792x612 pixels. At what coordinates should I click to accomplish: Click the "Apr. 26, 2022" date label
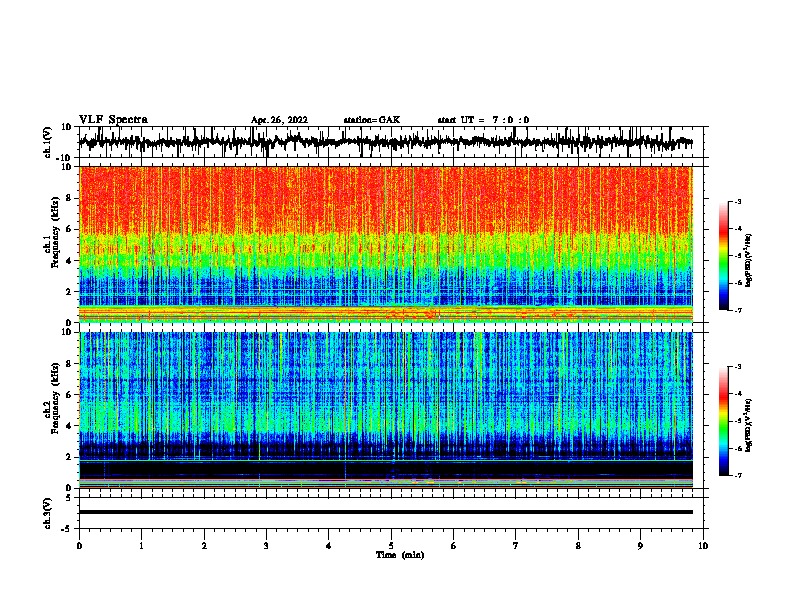pos(279,120)
